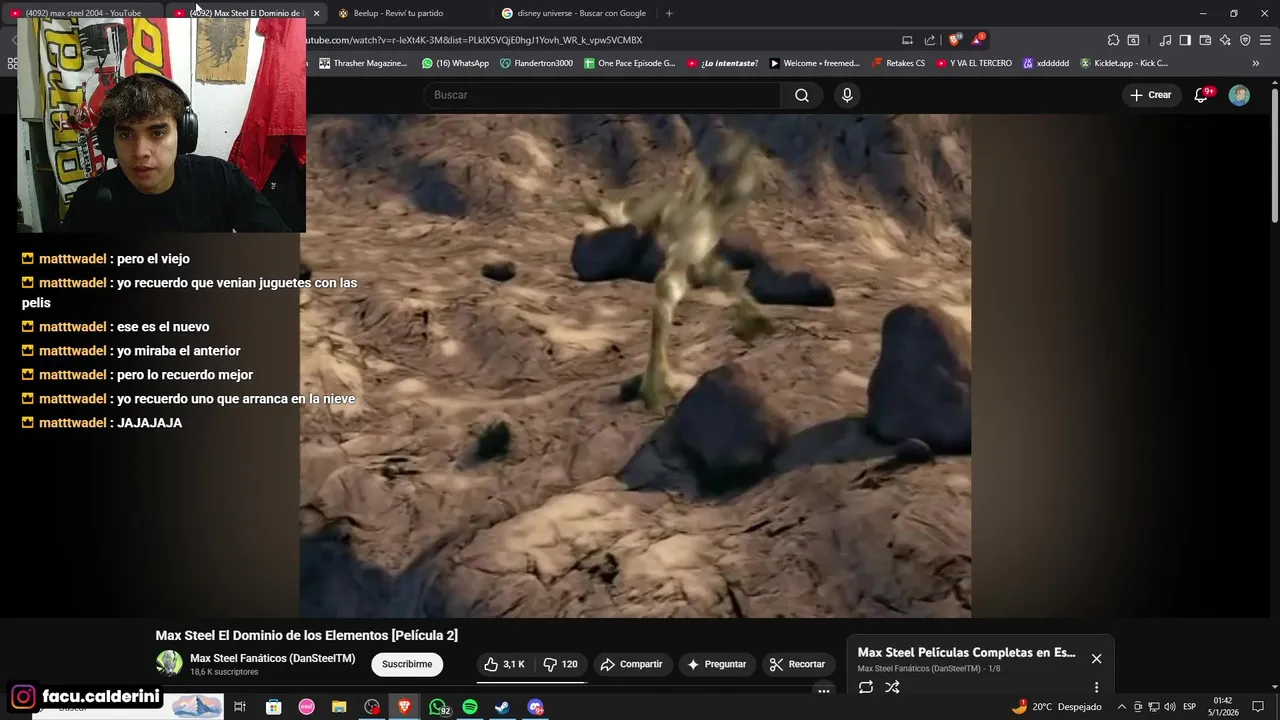Open the weather widget 20°C Despejado

tap(1056, 707)
